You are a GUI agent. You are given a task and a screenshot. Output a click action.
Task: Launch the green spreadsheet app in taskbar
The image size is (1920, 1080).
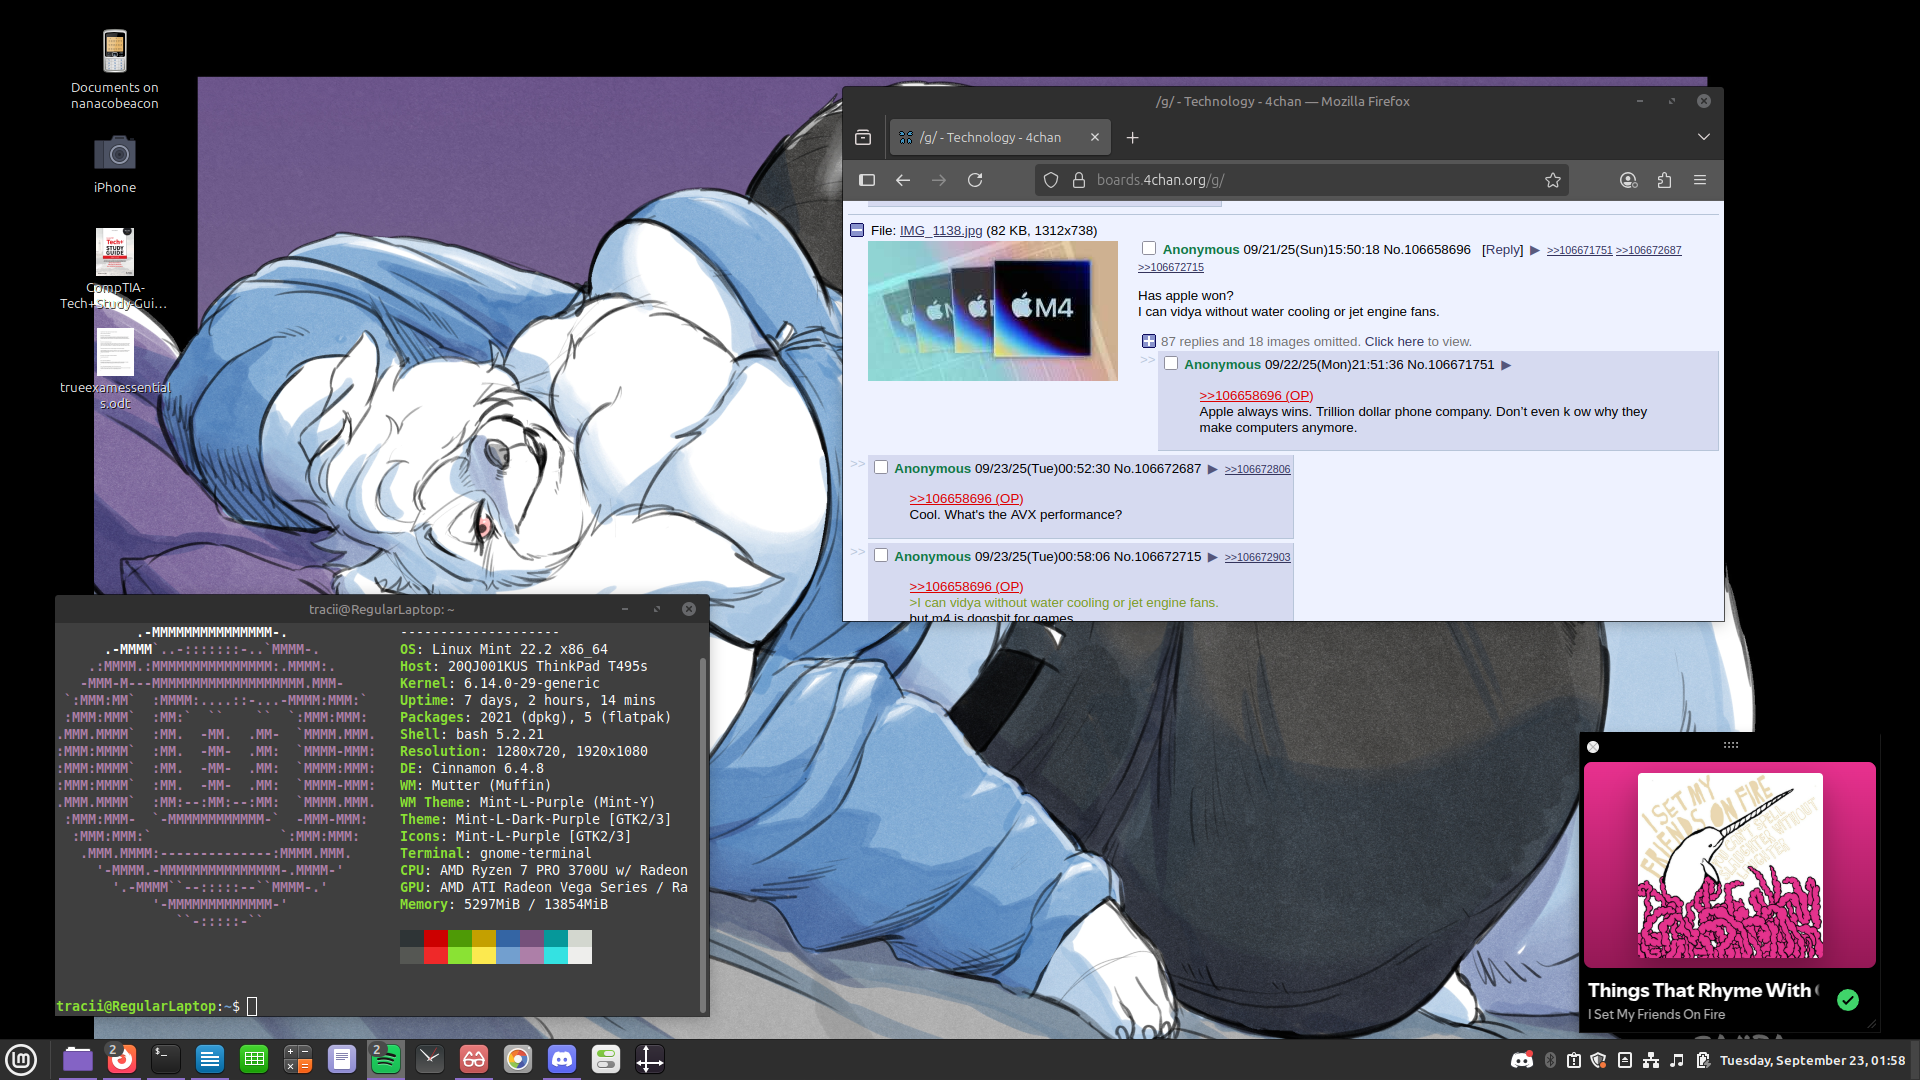pyautogui.click(x=254, y=1059)
